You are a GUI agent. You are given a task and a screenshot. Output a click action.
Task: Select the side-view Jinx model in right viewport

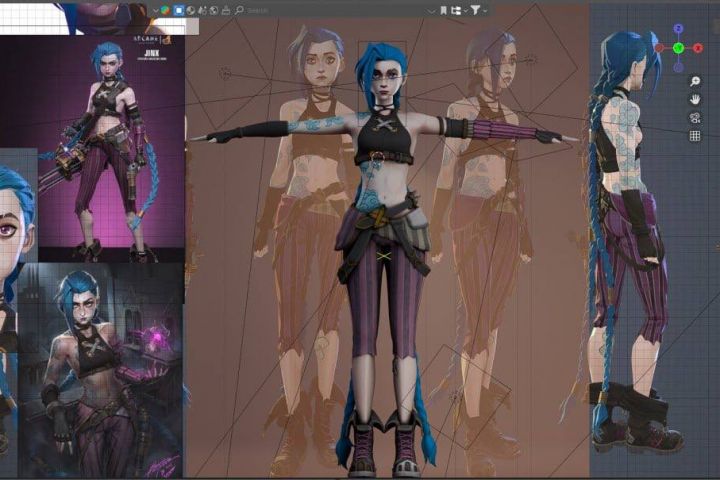point(636,243)
